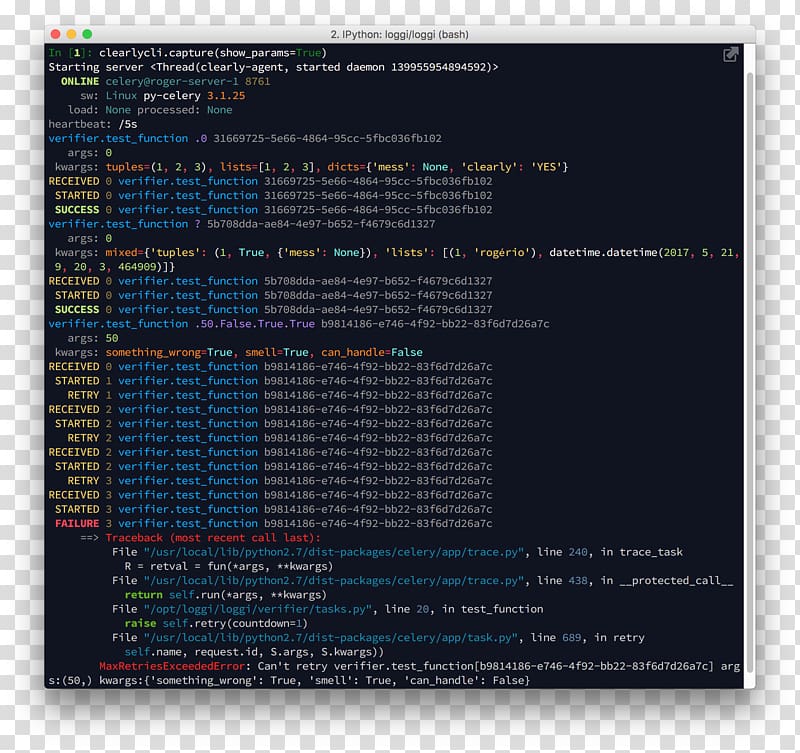The image size is (800, 753).
Task: Click 'Traceback (most recent call last):' text
Action: coord(213,538)
